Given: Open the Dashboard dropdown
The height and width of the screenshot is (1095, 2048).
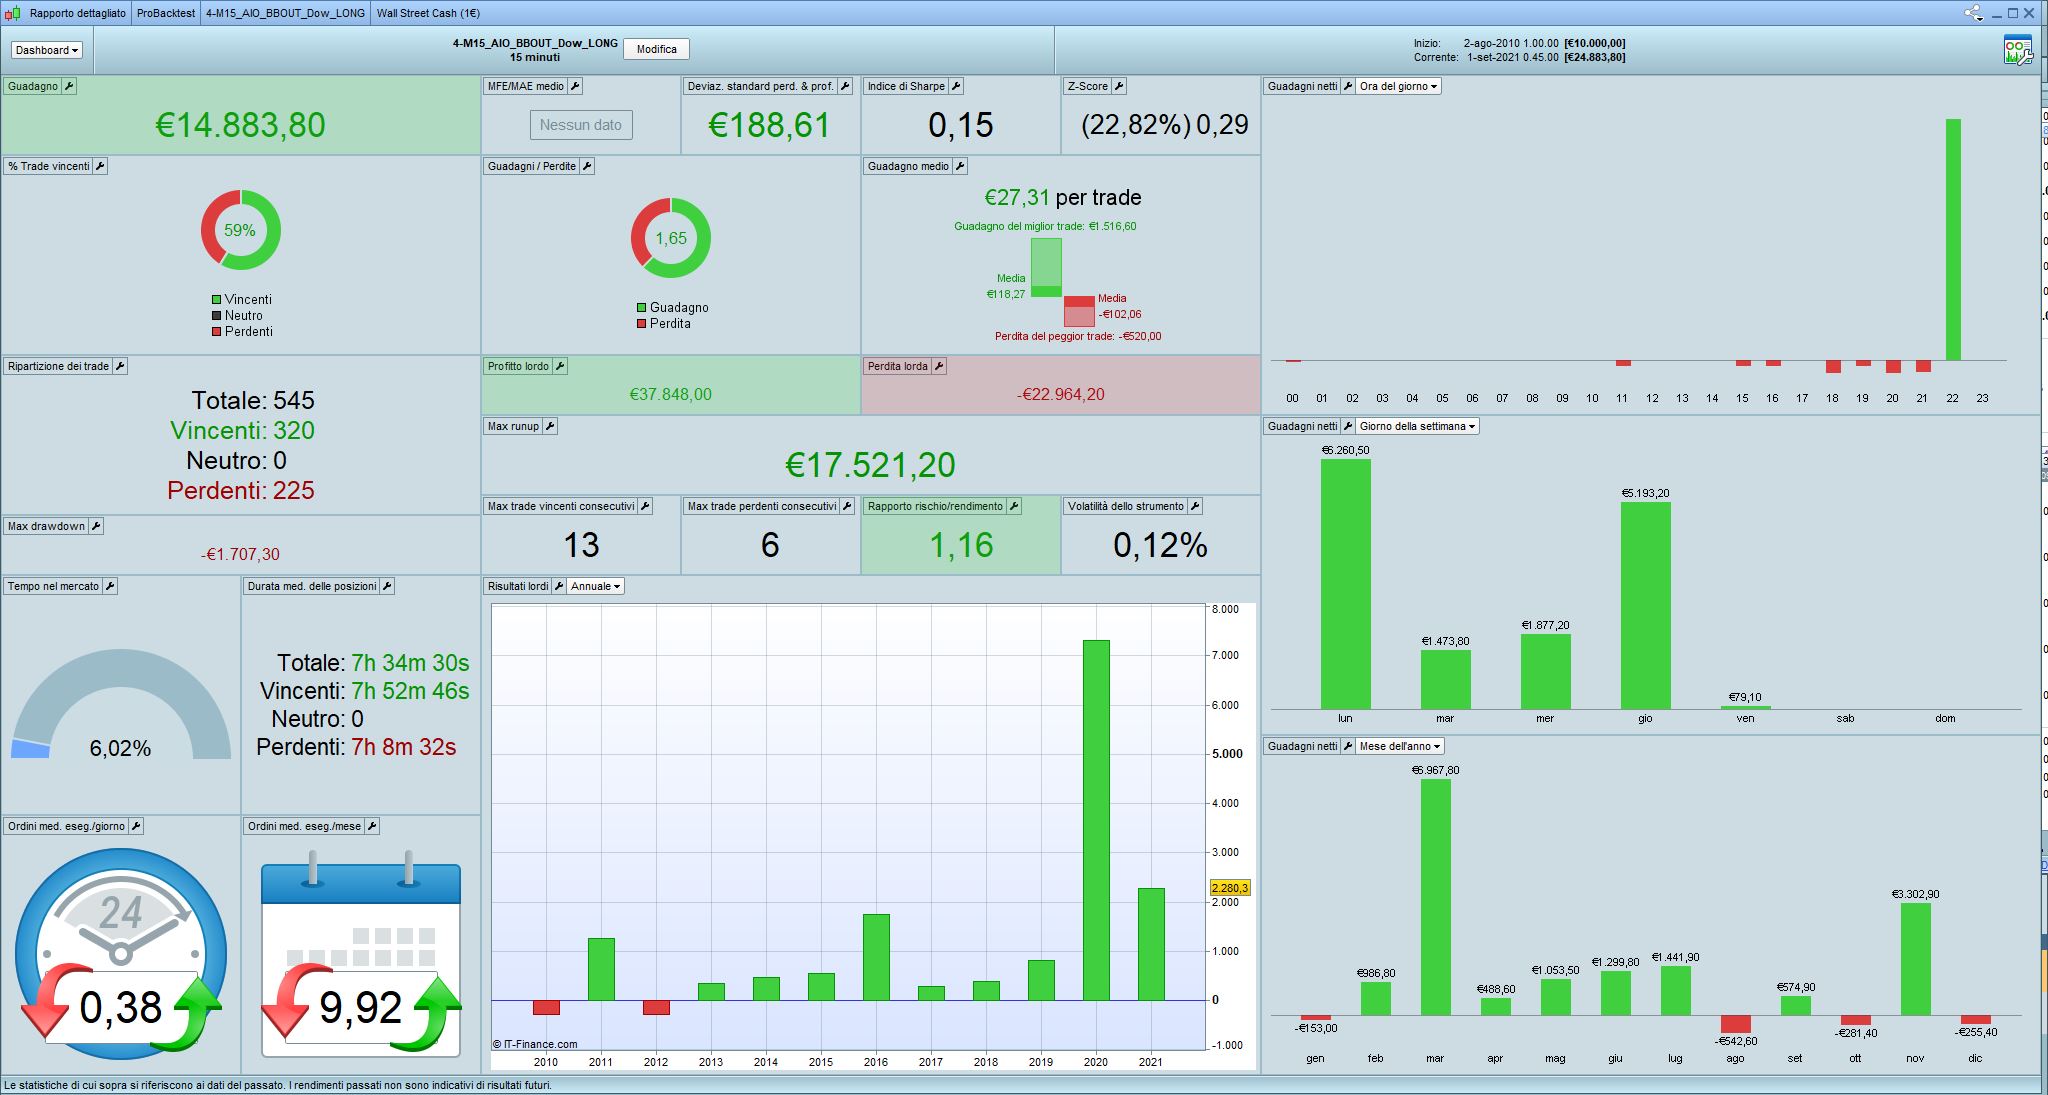Looking at the screenshot, I should click(x=47, y=50).
